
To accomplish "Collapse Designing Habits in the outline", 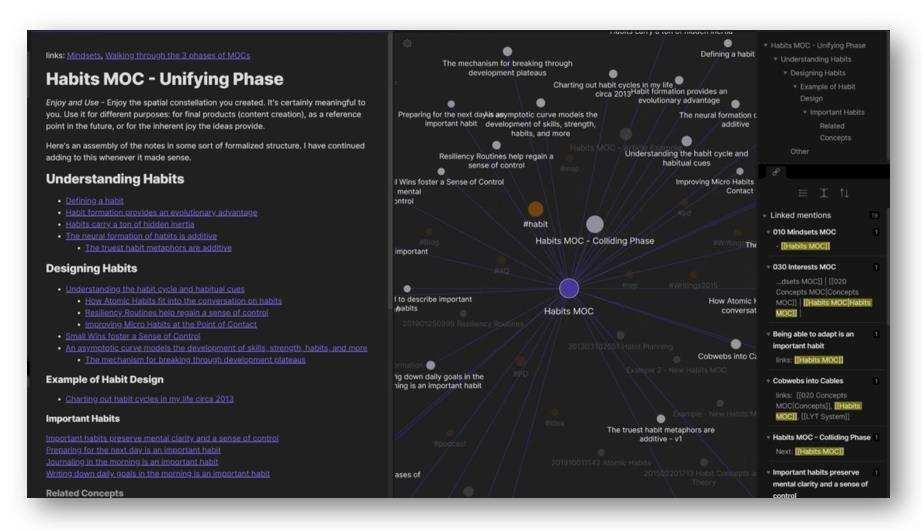I will 785,73.
